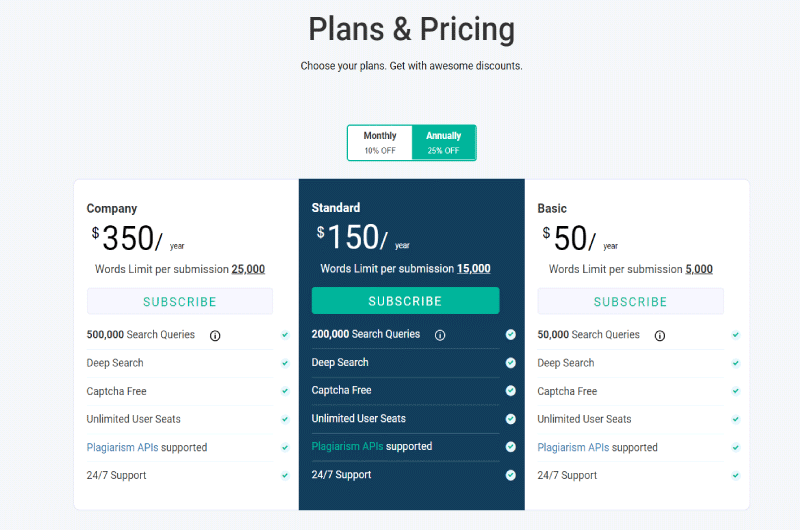This screenshot has width=800, height=530.
Task: Click checkmark next to Company Captcha Free
Action: coord(285,391)
